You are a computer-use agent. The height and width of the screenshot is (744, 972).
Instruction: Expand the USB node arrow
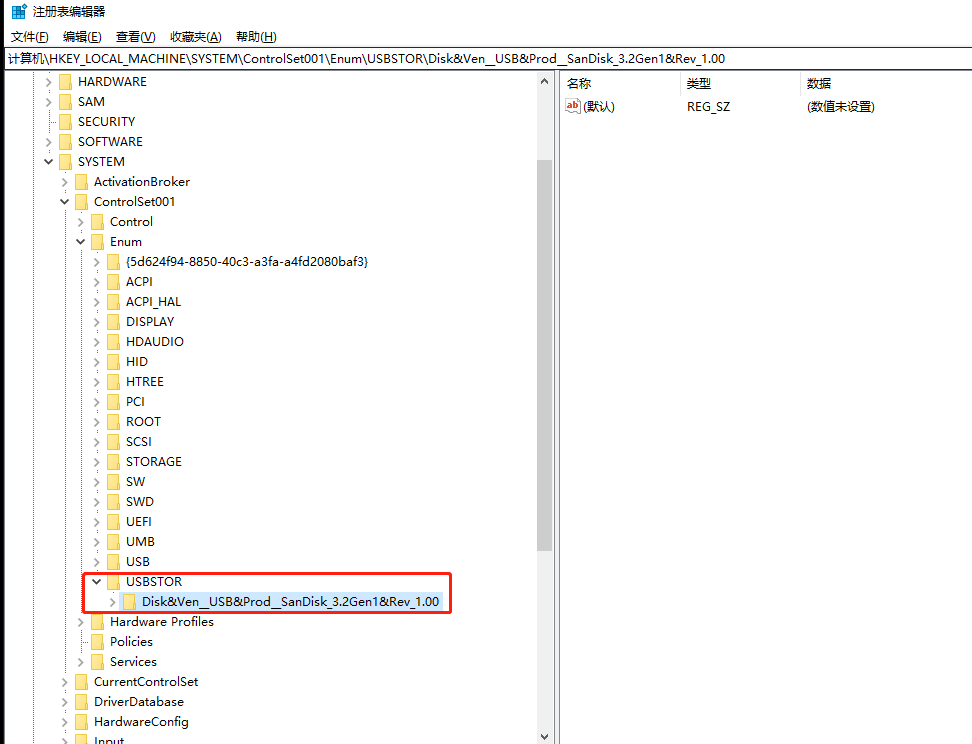(97, 561)
